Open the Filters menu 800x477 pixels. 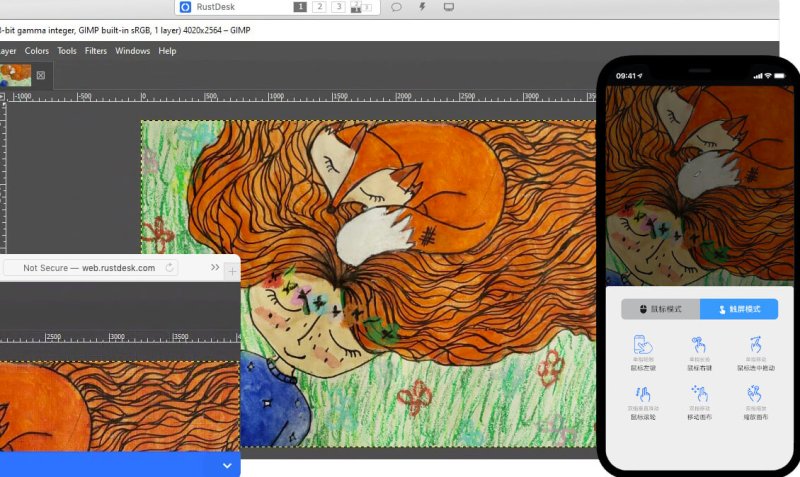point(96,51)
